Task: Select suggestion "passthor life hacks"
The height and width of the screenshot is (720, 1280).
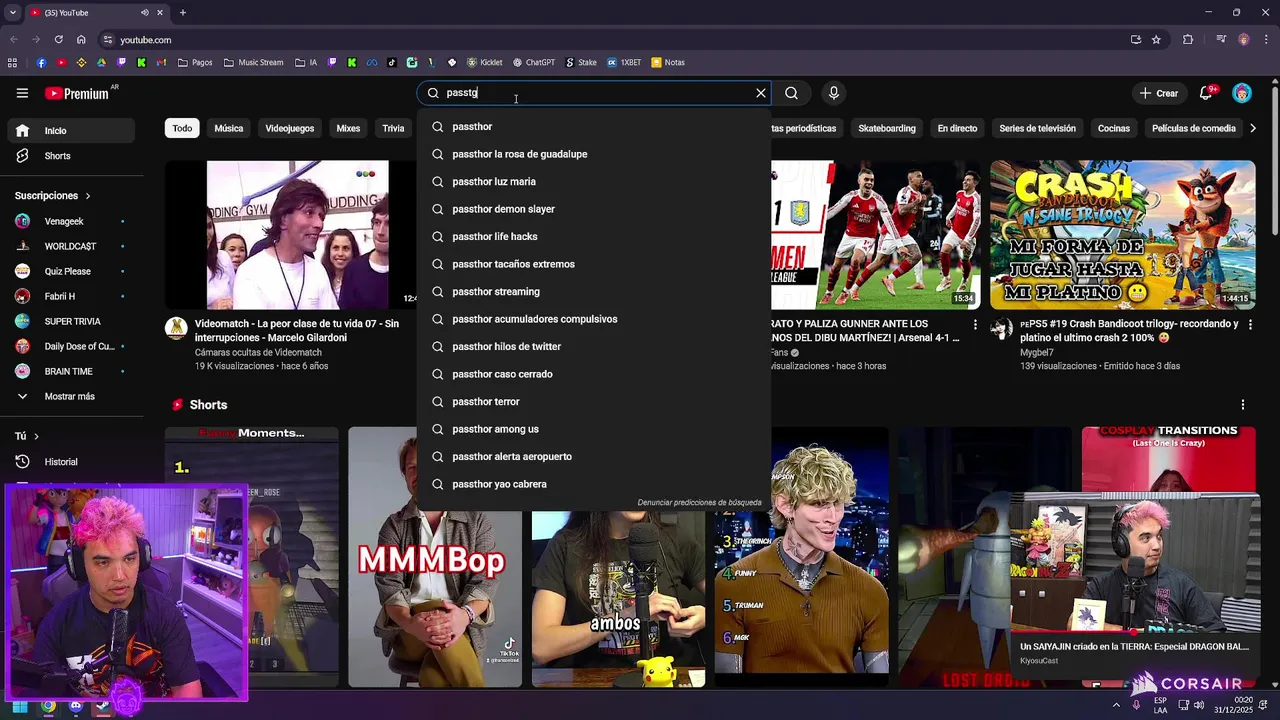Action: [593, 237]
